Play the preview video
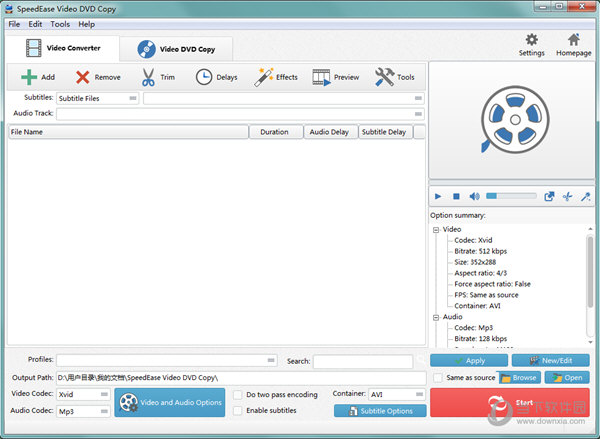Screen dimensions: 600x439 [438, 196]
